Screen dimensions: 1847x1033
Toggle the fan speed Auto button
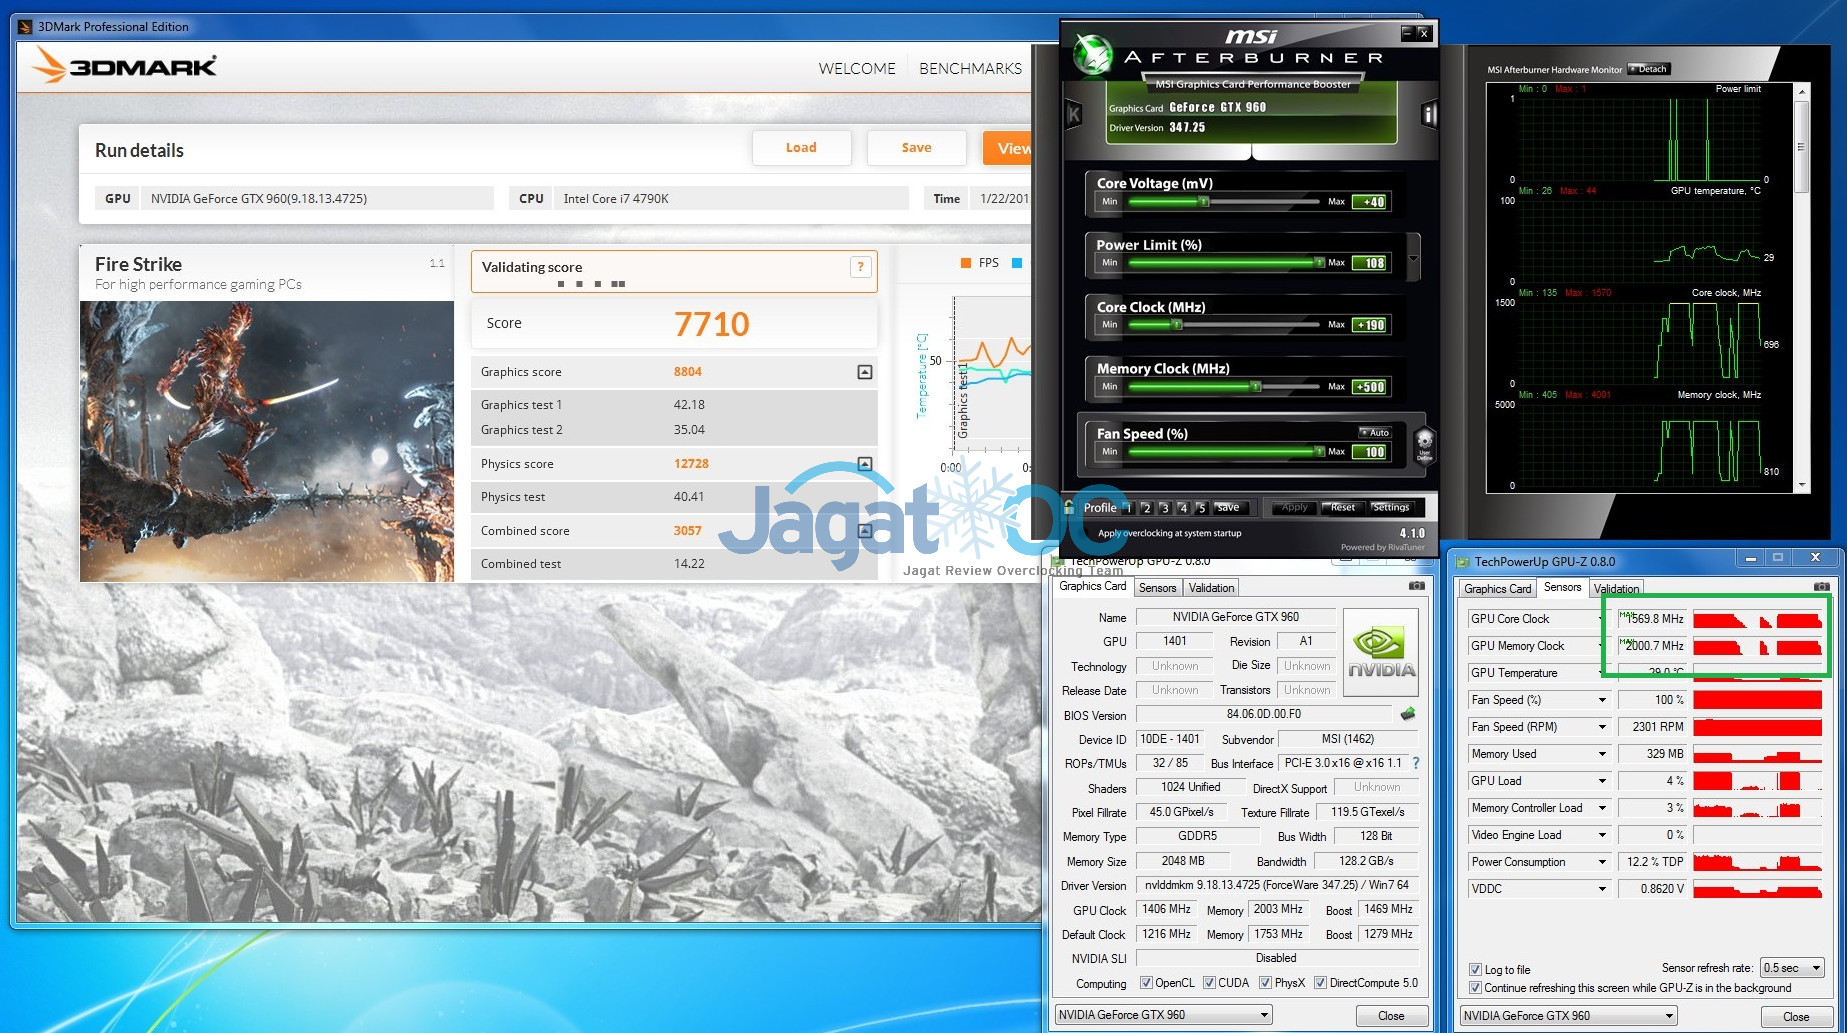[x=1375, y=432]
